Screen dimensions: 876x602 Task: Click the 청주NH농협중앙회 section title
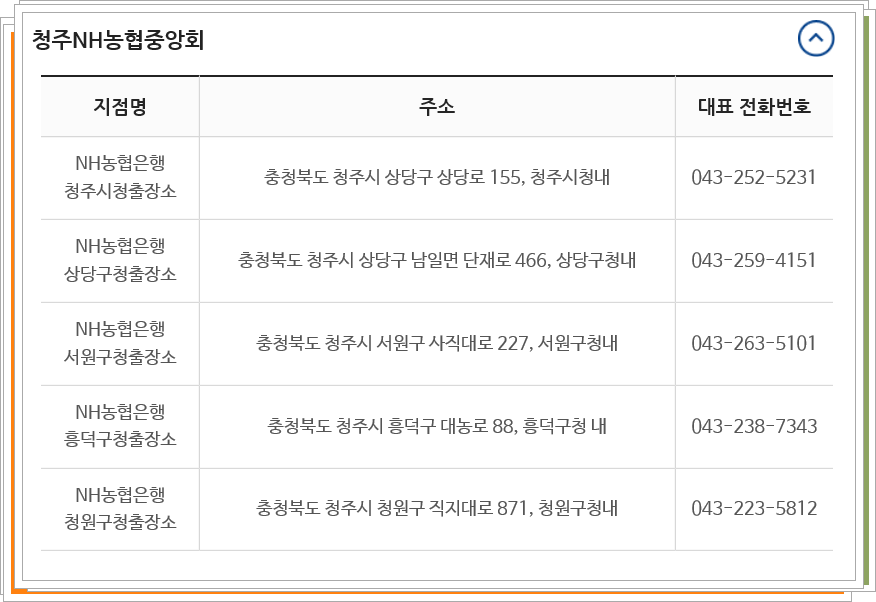point(118,40)
